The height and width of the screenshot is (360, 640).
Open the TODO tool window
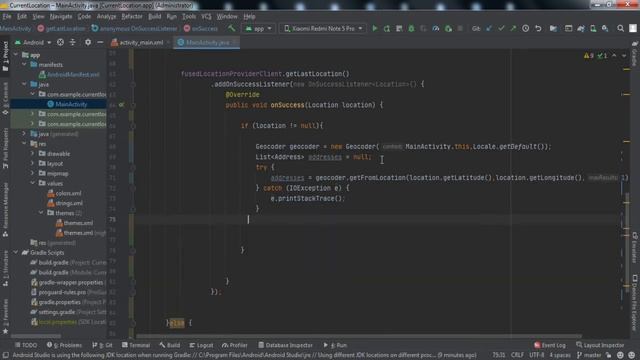26,345
